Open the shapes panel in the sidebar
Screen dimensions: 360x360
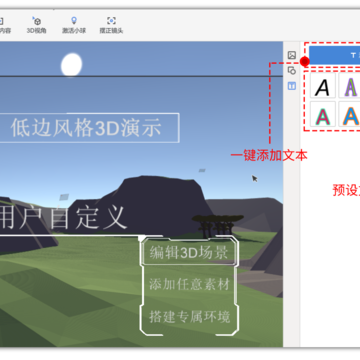[292, 70]
